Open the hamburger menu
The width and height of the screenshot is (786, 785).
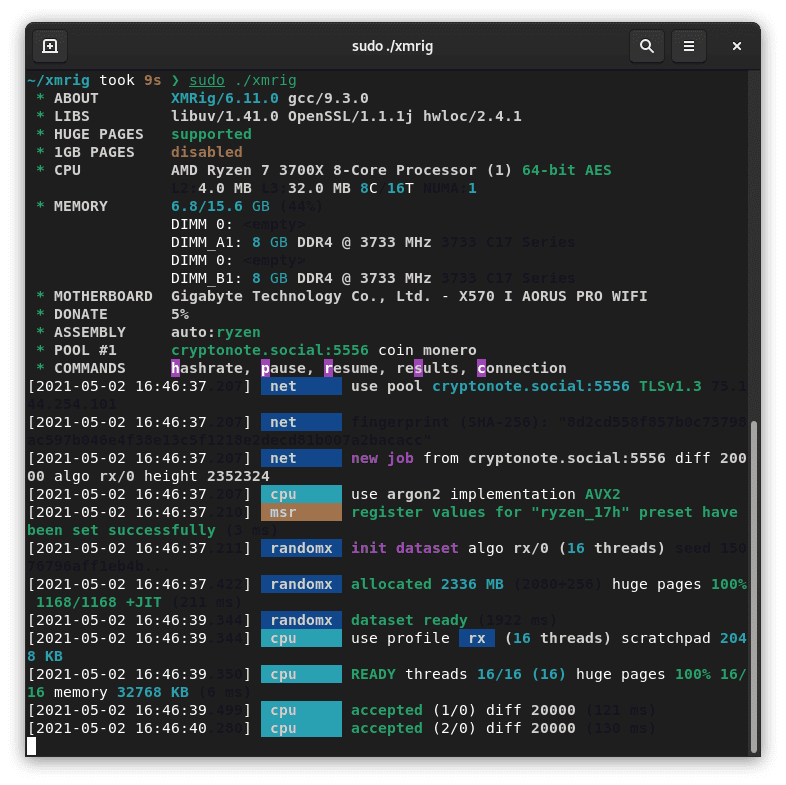tap(689, 46)
